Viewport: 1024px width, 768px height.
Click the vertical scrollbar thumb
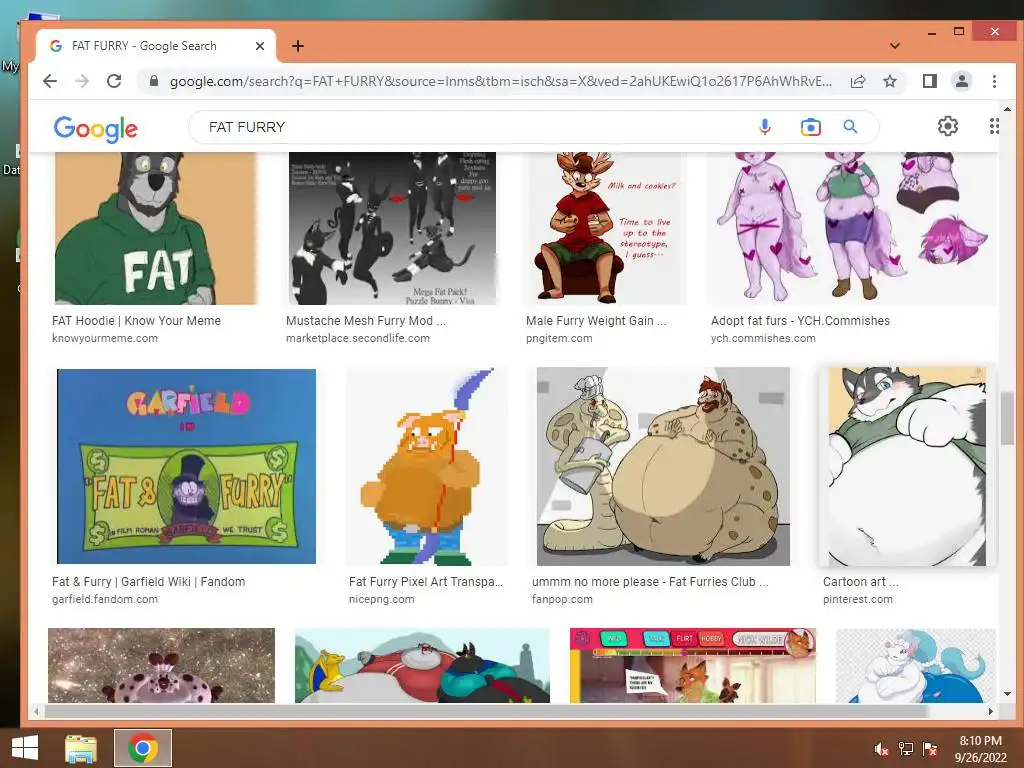[x=1006, y=418]
